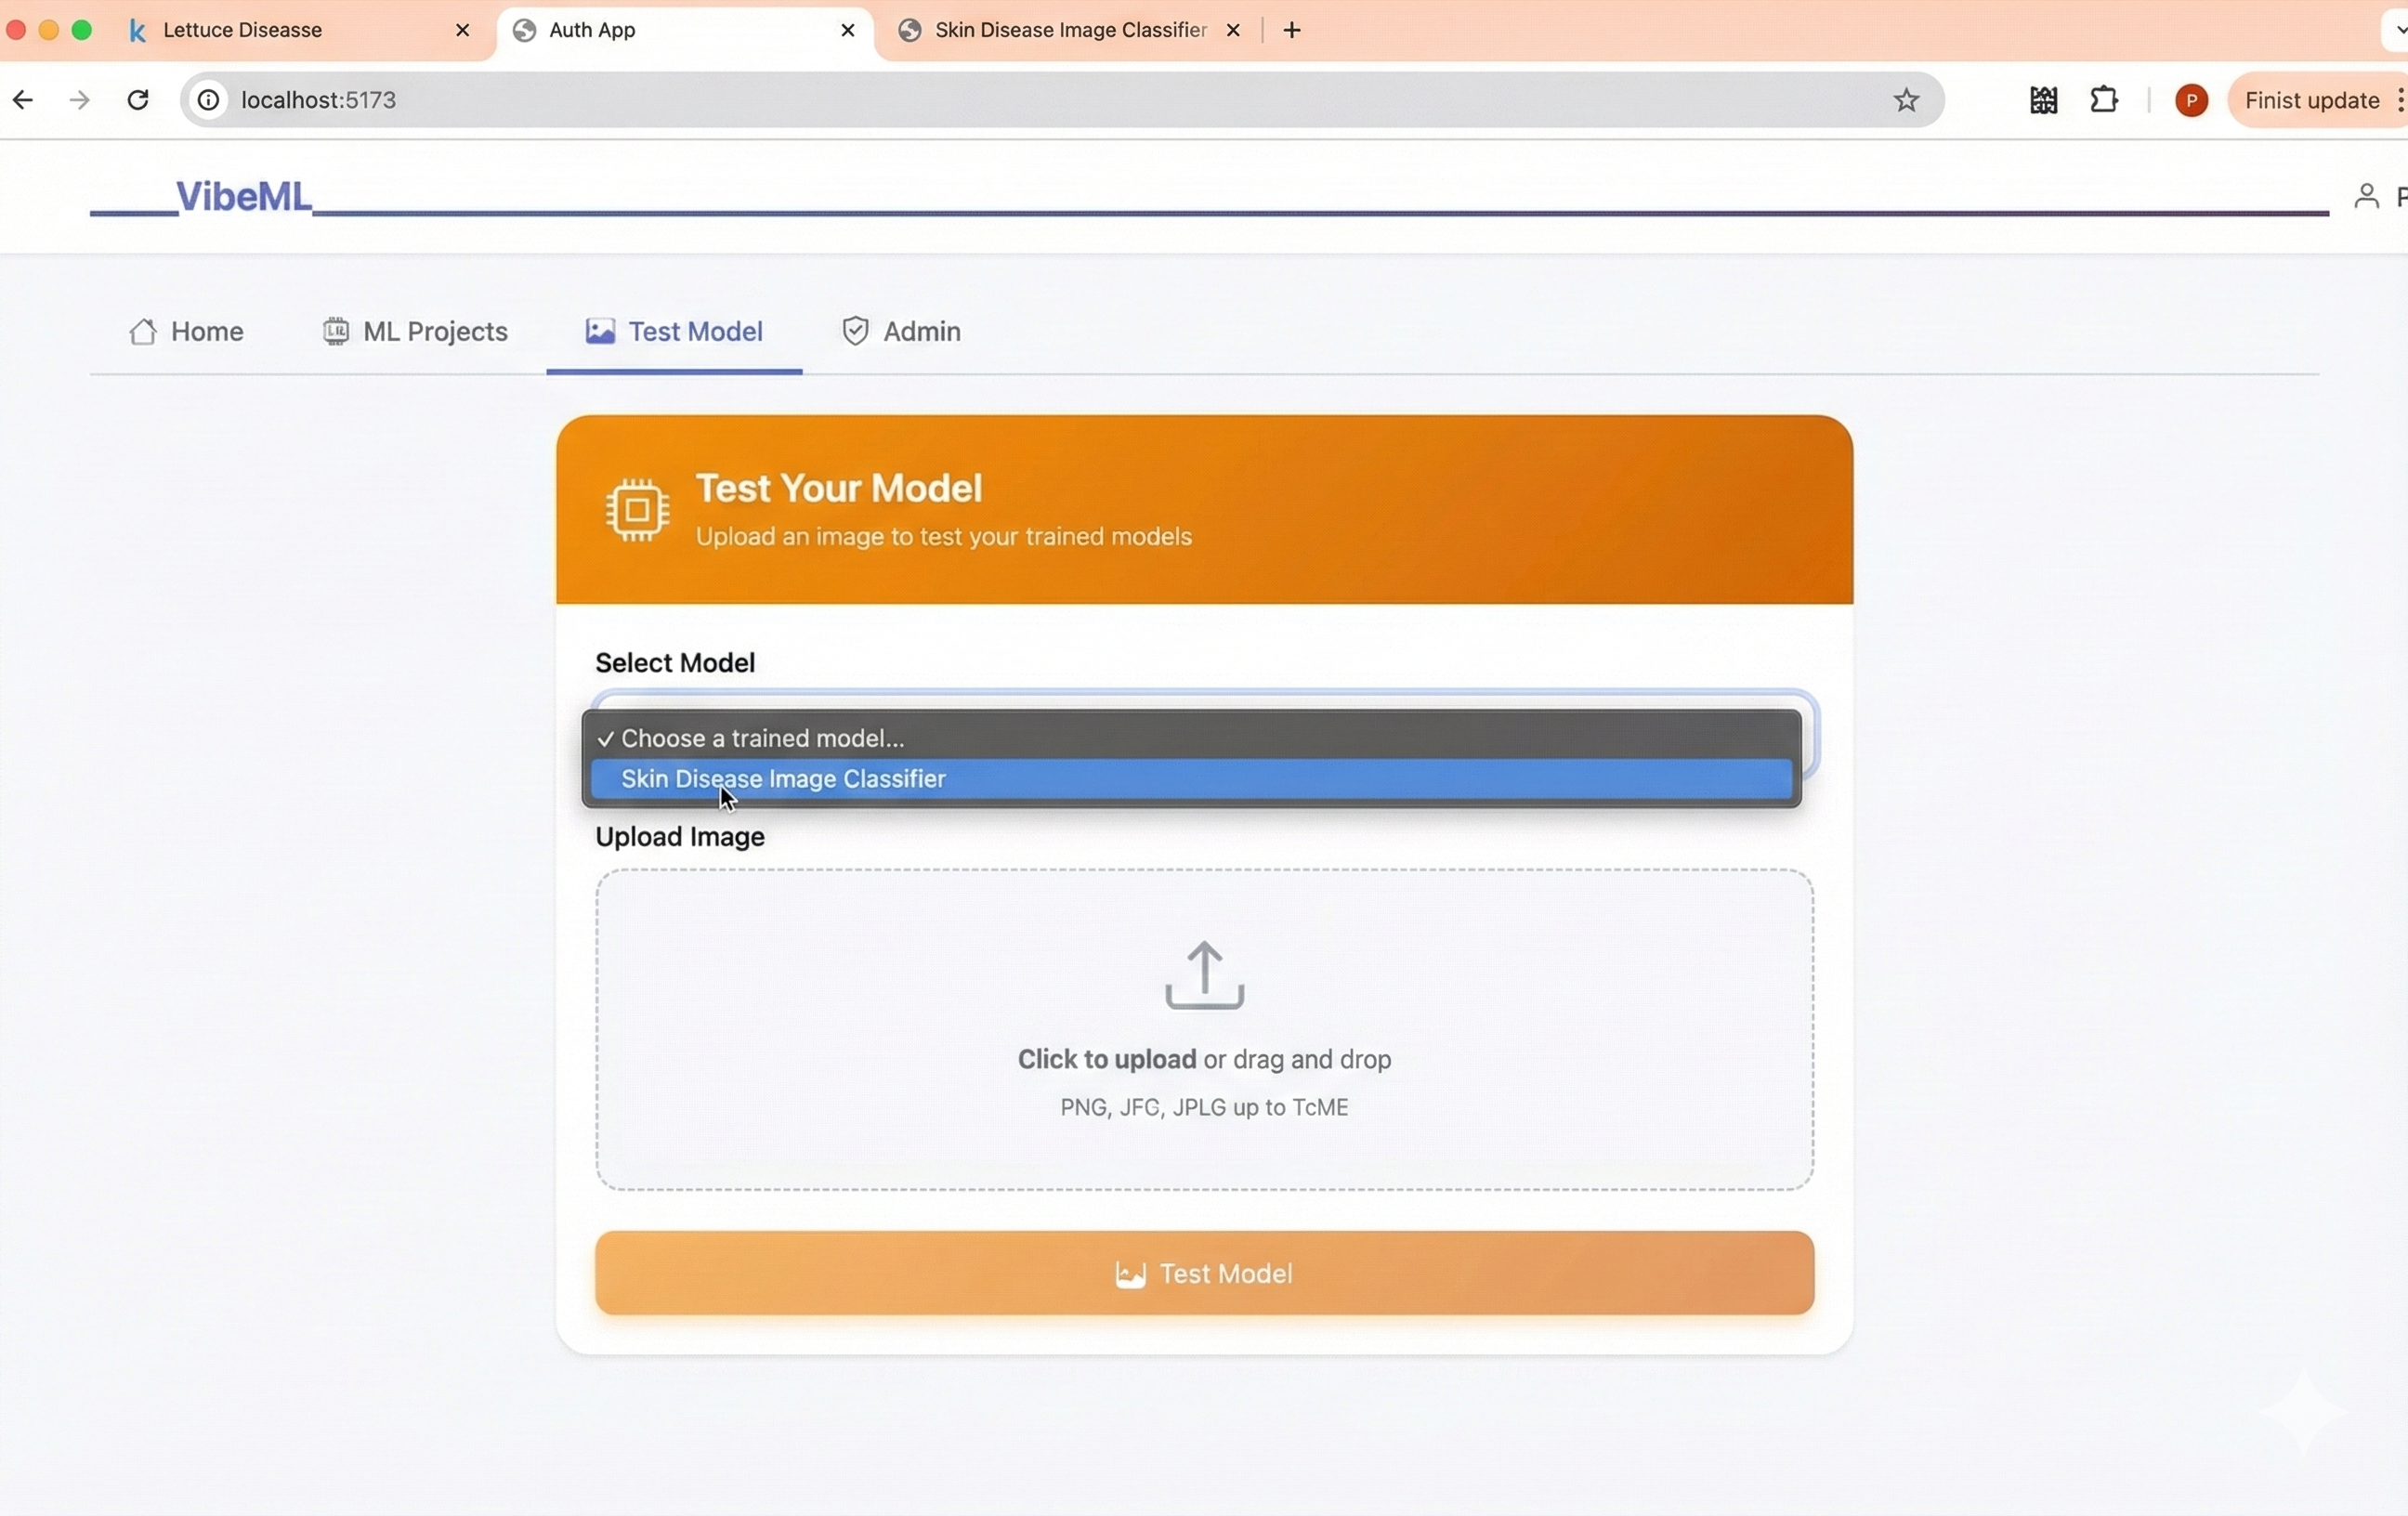Open browser extensions puzzle icon
2408x1516 pixels.
pyautogui.click(x=2104, y=100)
